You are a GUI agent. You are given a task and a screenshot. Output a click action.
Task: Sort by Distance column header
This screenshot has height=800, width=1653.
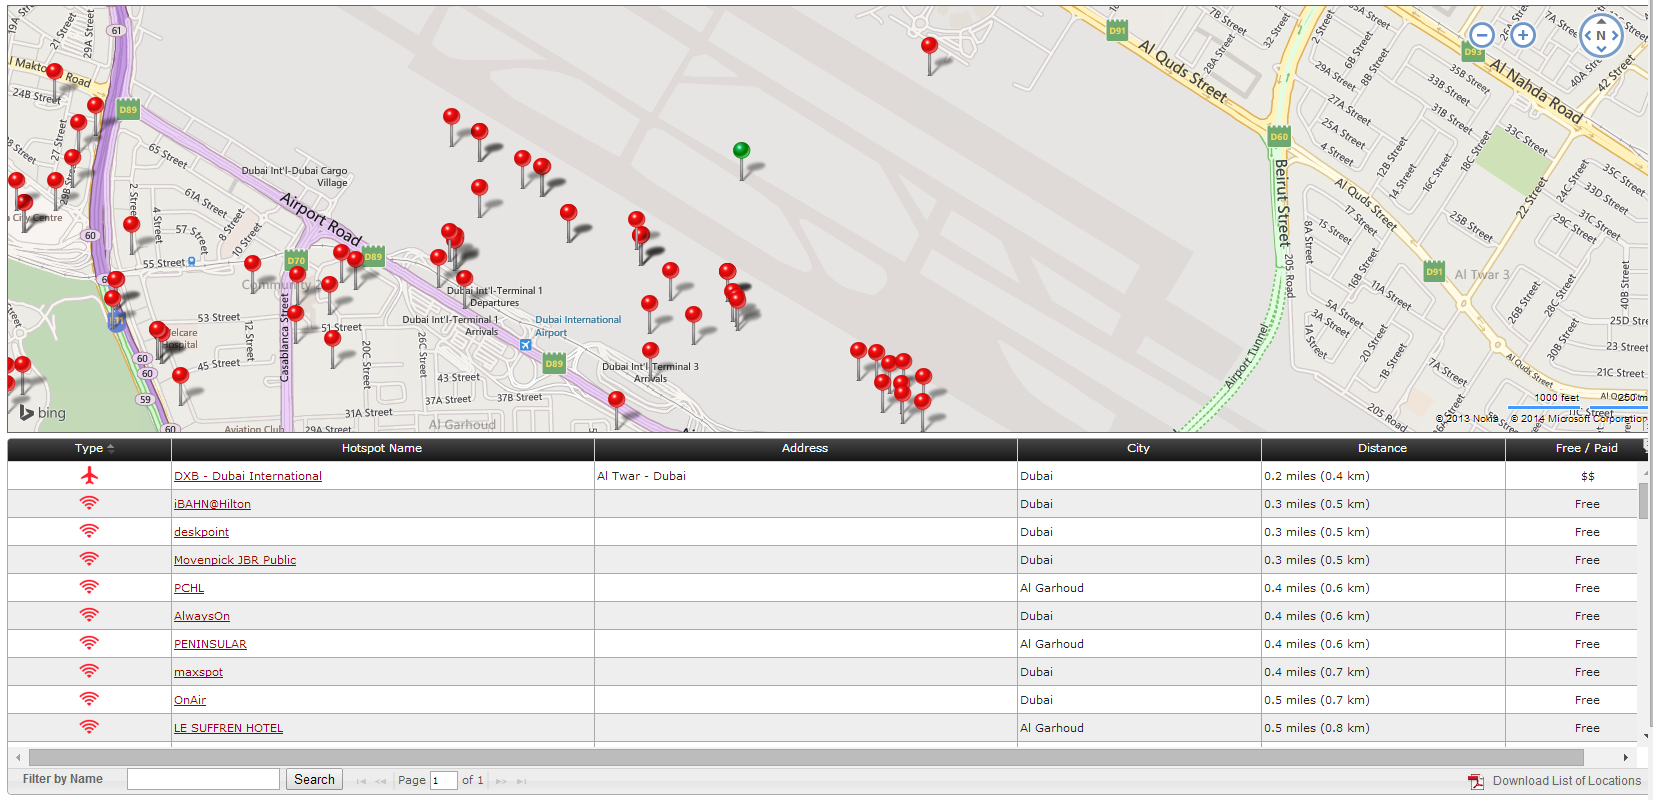pyautogui.click(x=1382, y=448)
